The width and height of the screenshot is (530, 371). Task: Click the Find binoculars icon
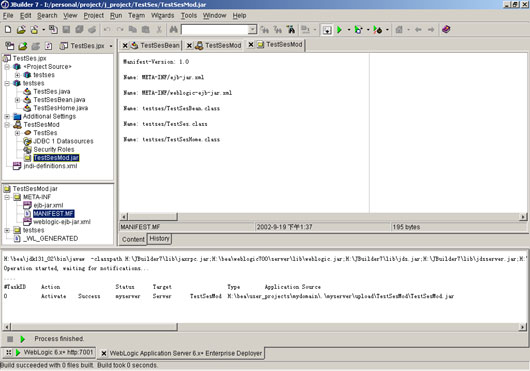click(x=173, y=30)
